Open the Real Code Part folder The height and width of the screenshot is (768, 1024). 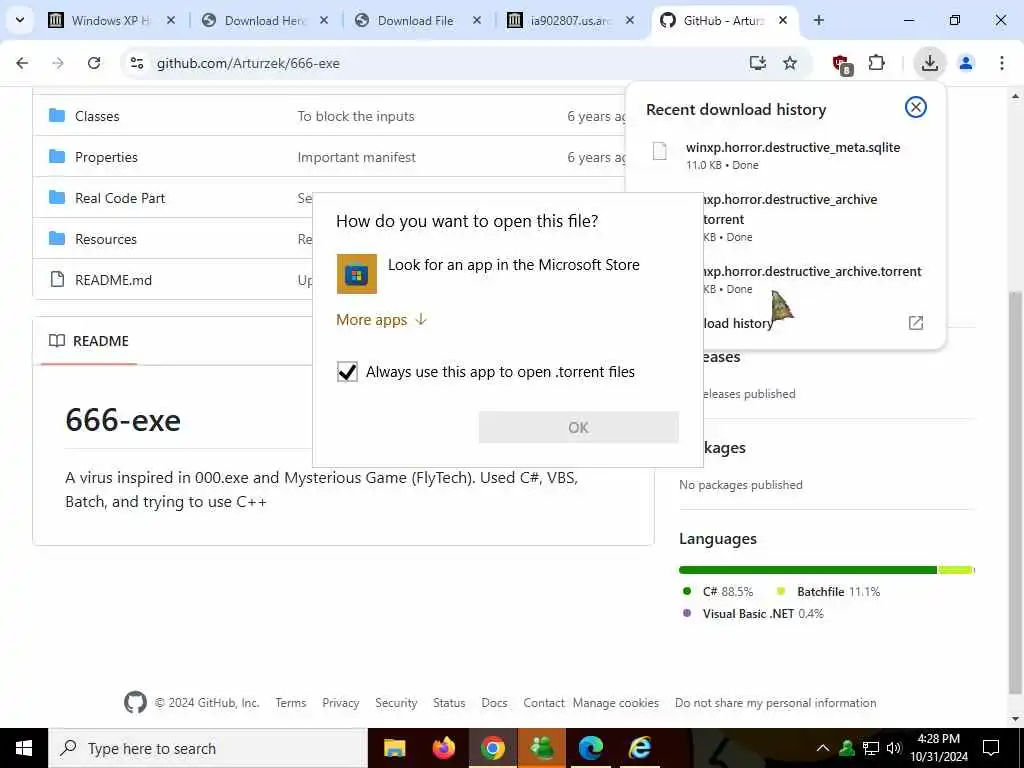click(120, 199)
